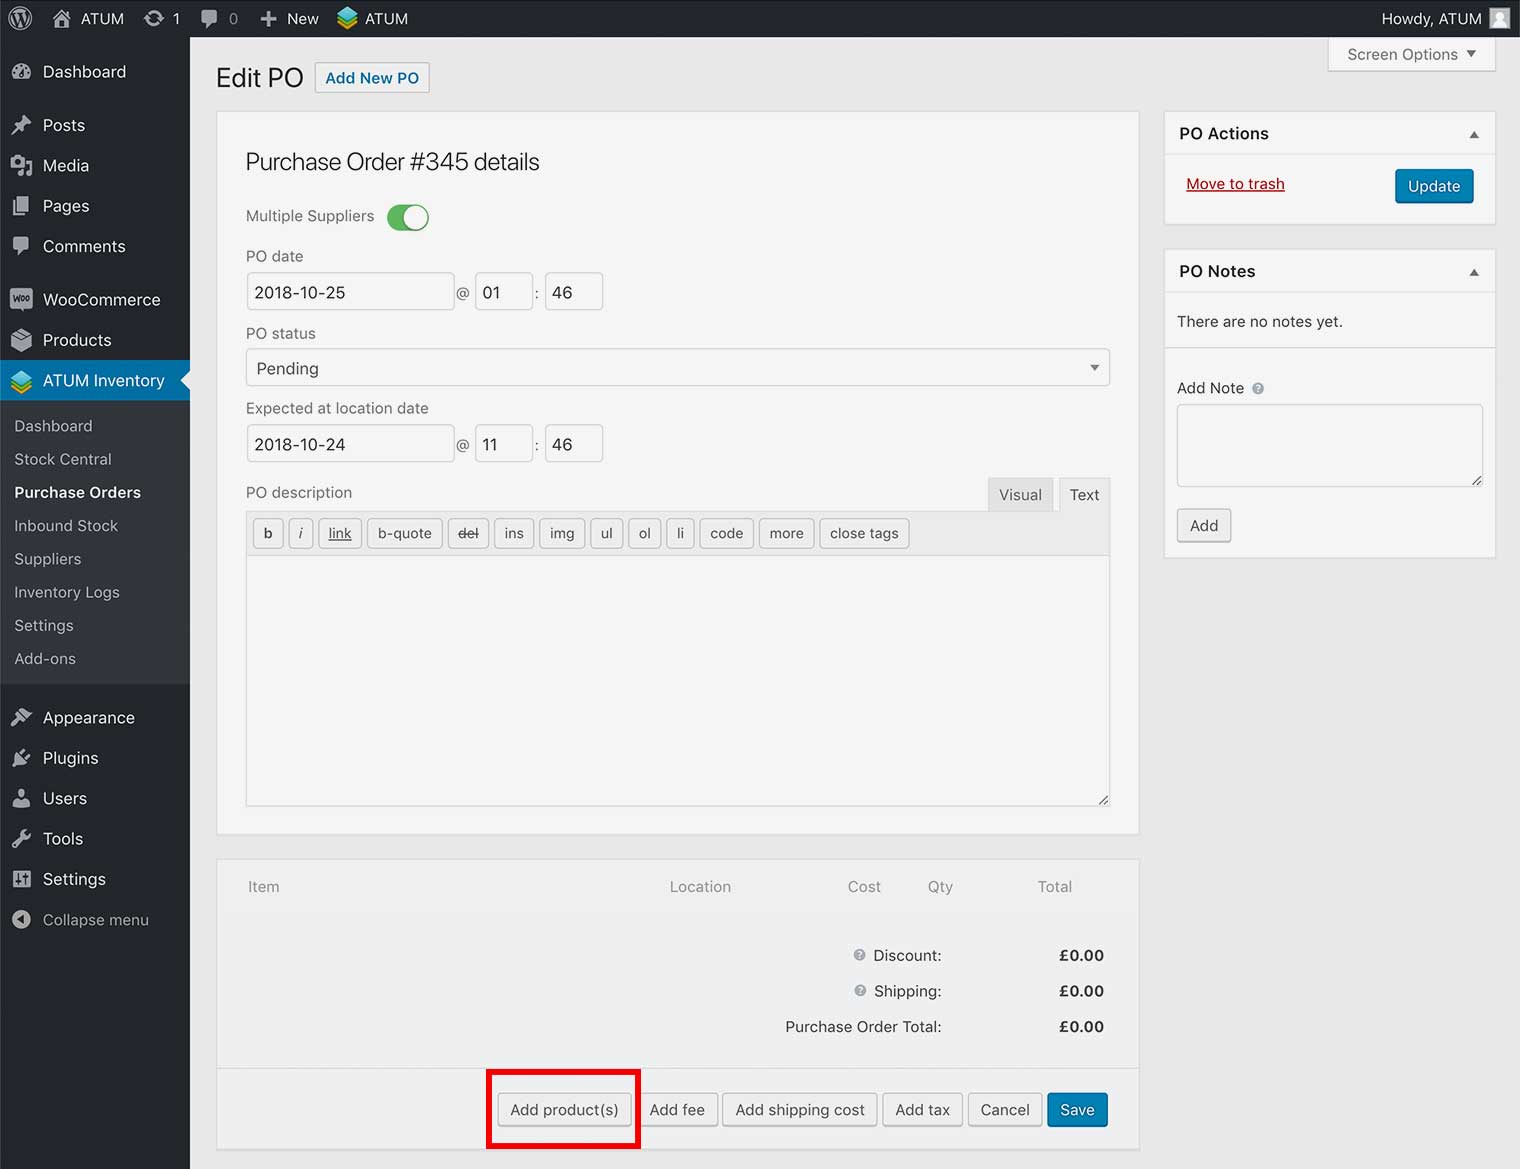Image resolution: width=1520 pixels, height=1169 pixels.
Task: Collapse the PO Notes panel
Action: click(x=1473, y=272)
